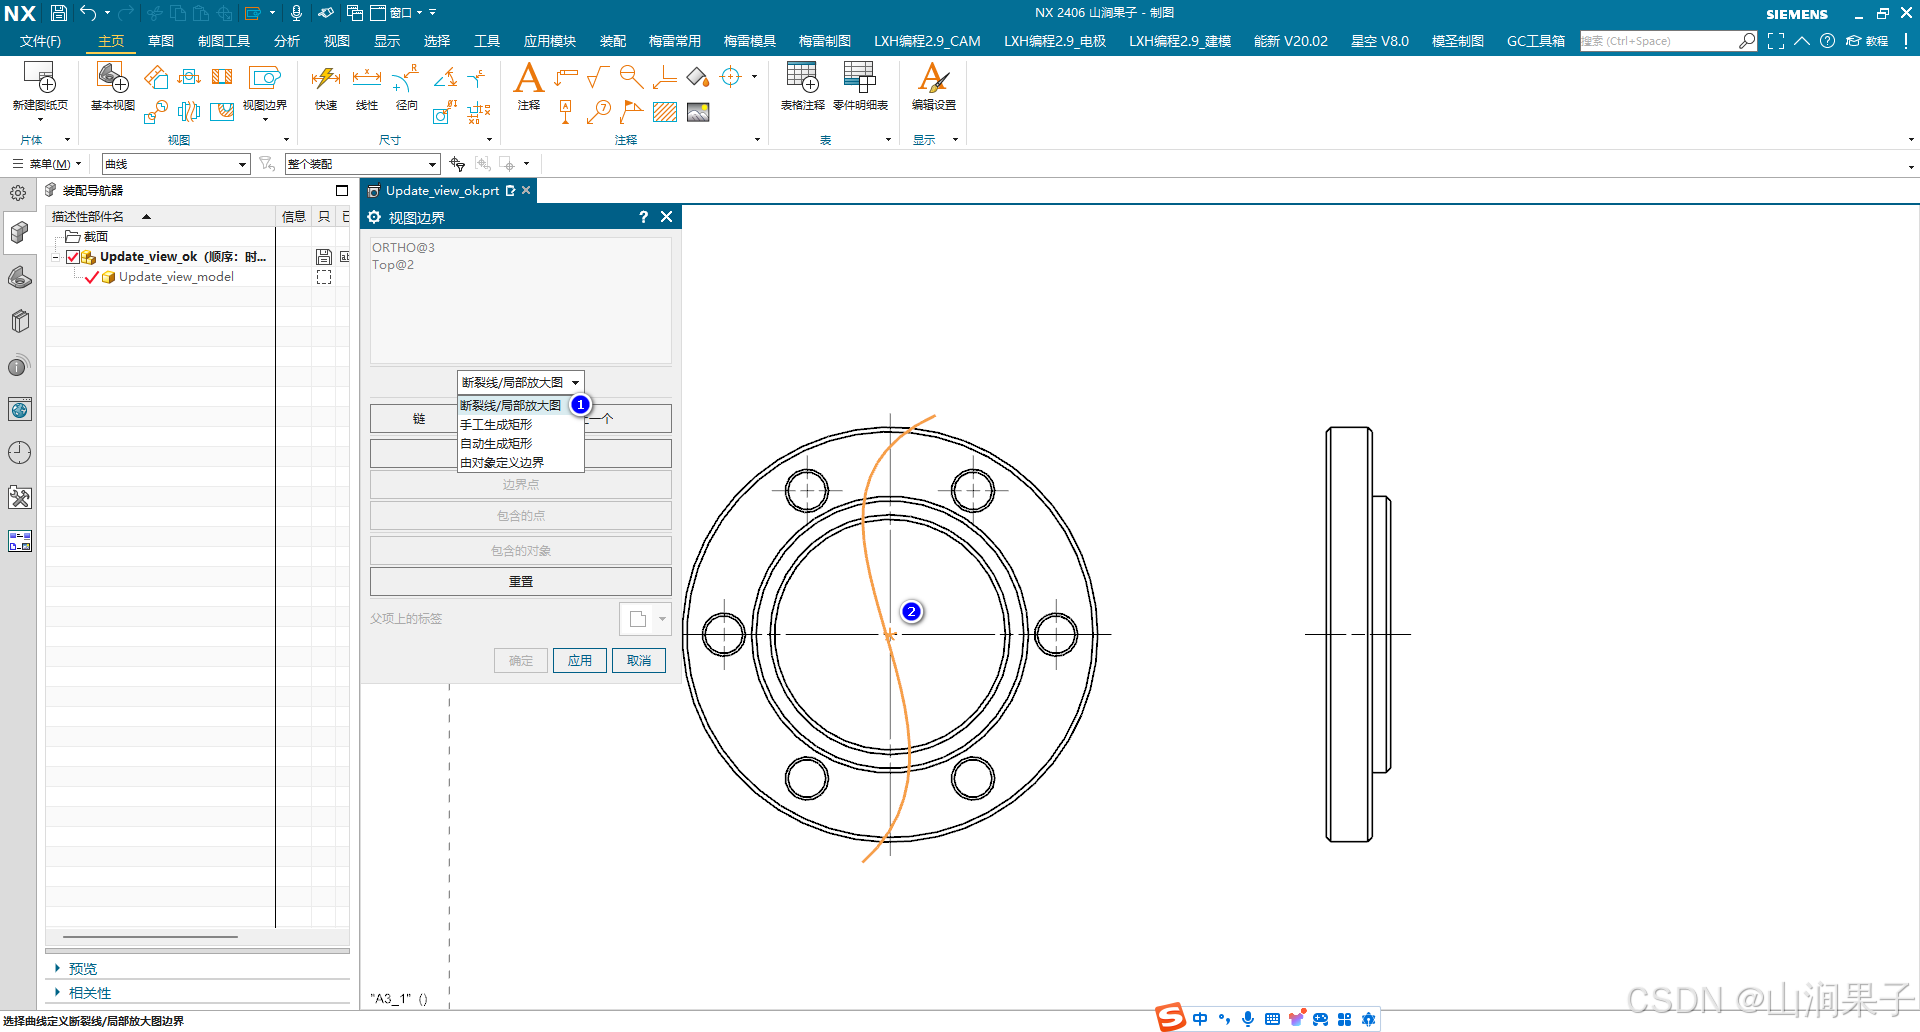Click the angular dimension icon
The image size is (1920, 1032).
pyautogui.click(x=446, y=77)
